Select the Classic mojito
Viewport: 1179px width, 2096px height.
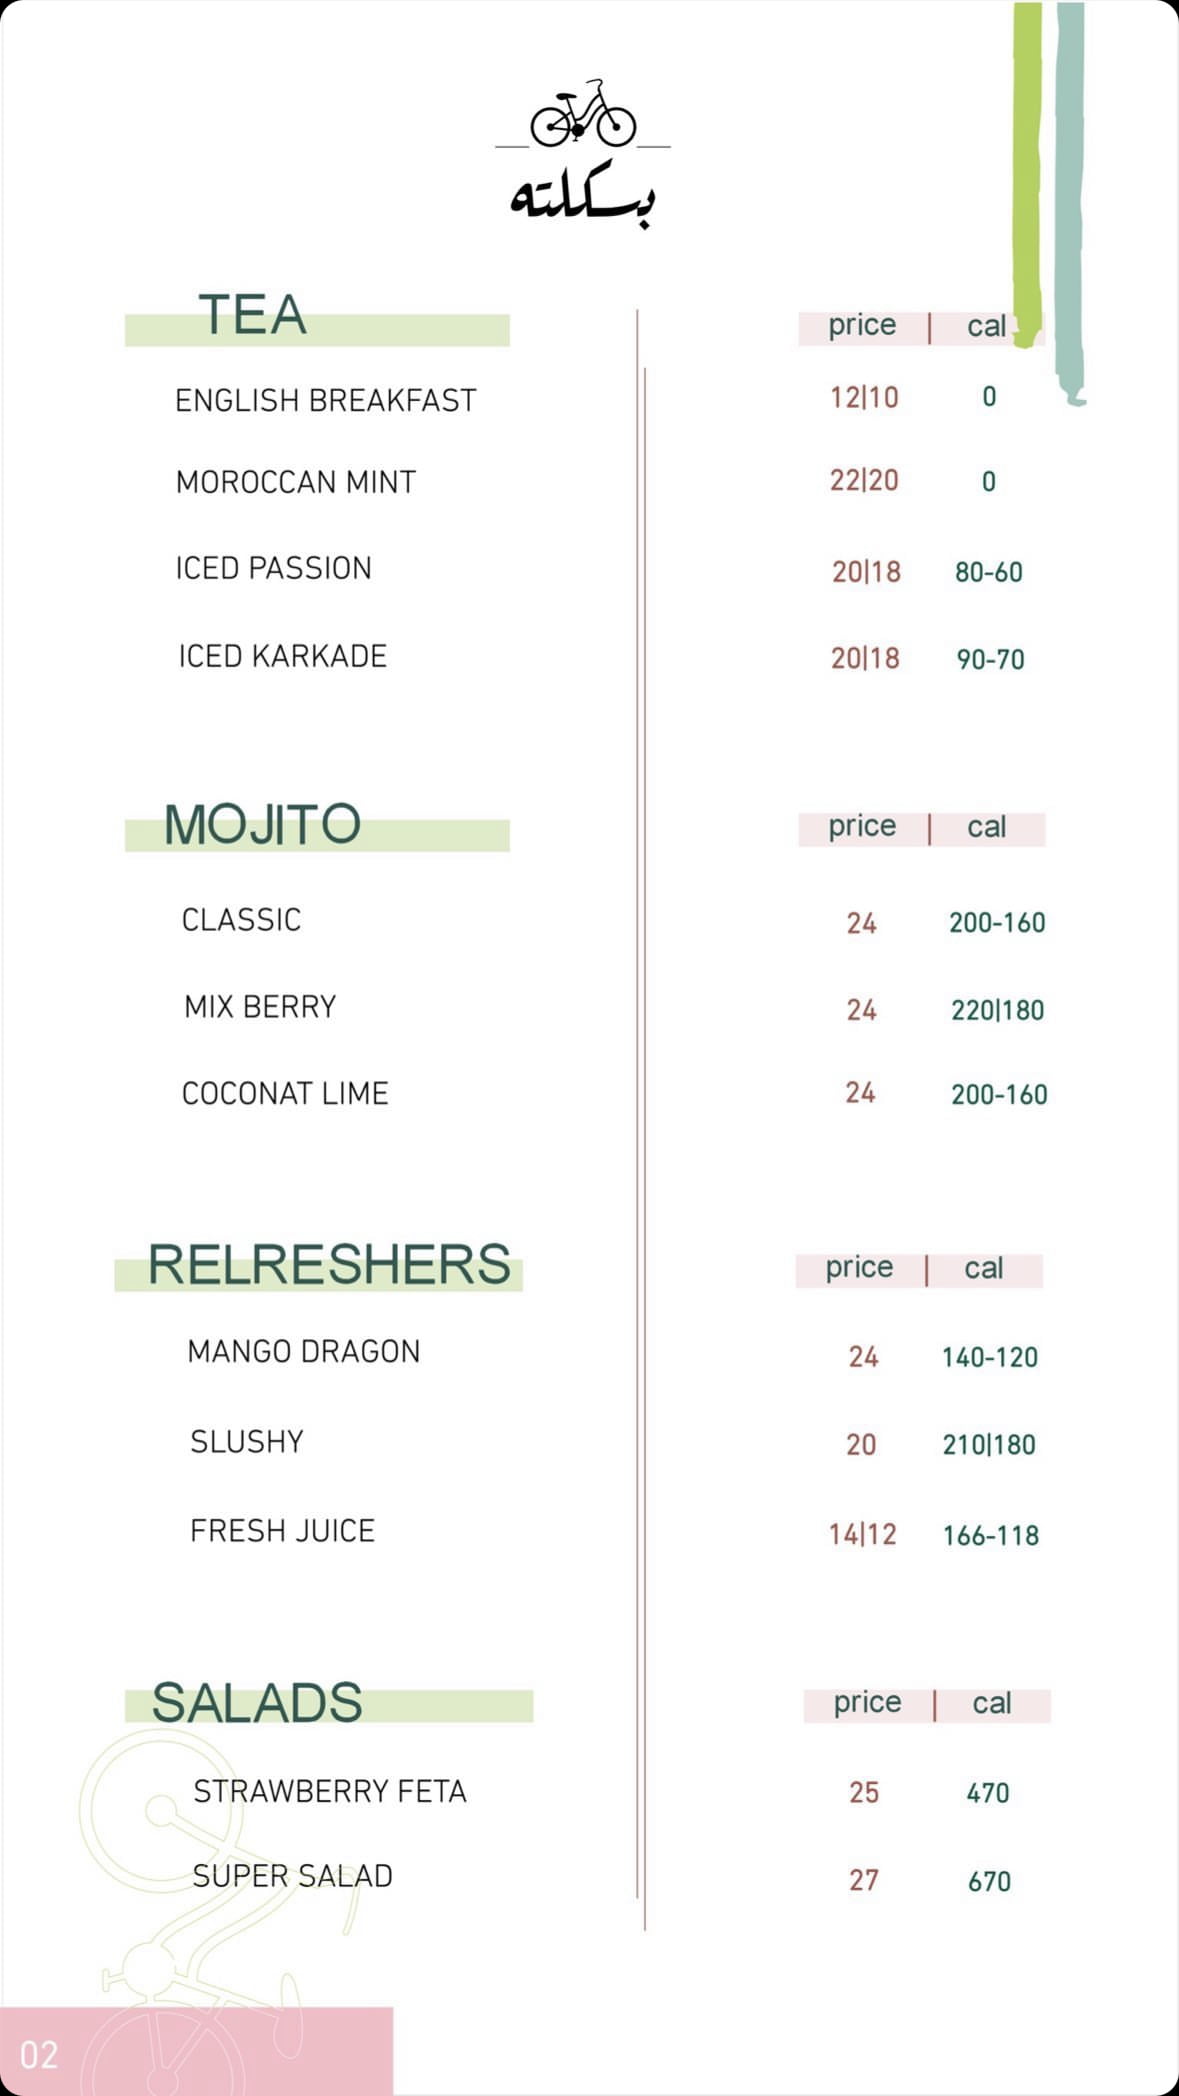(241, 920)
